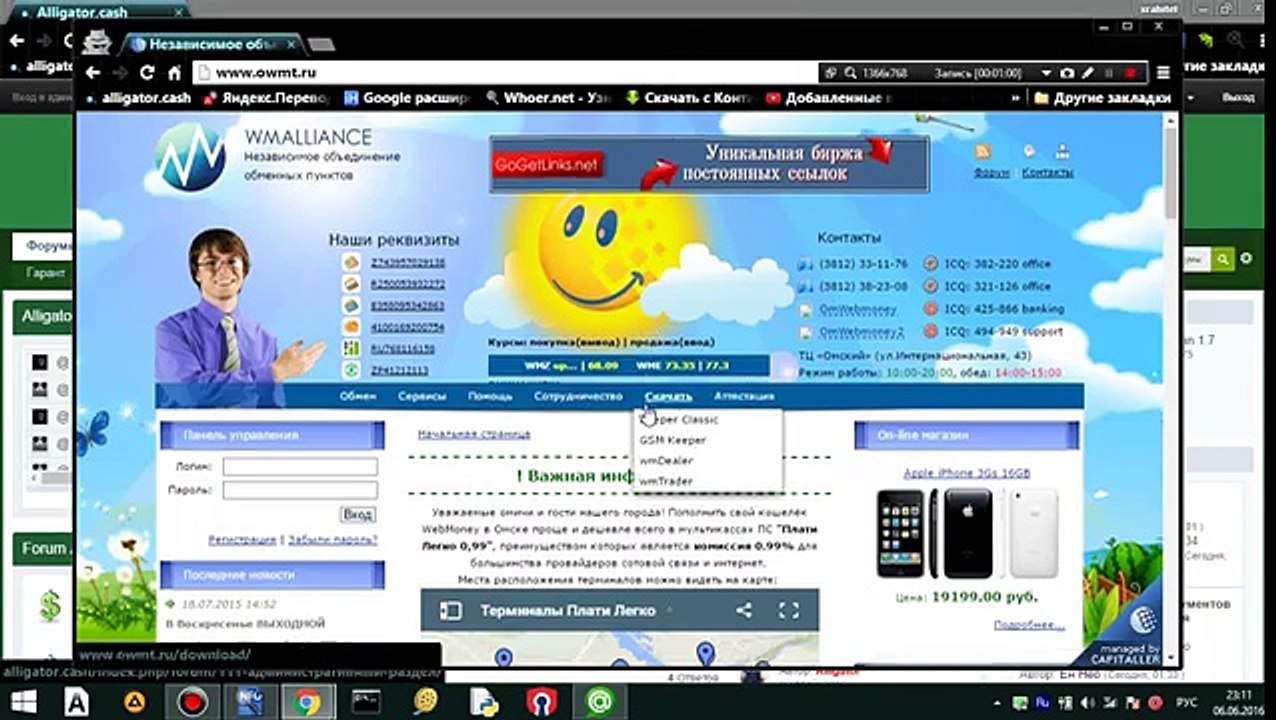Click the ZP41212113 account number

(x=399, y=370)
